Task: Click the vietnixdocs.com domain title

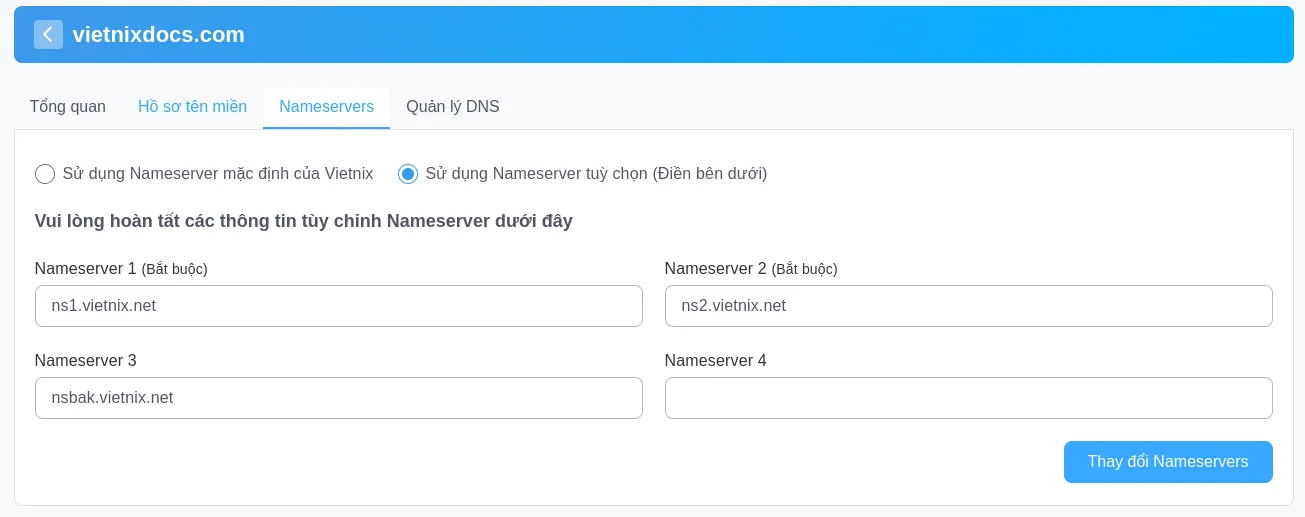Action: tap(159, 35)
